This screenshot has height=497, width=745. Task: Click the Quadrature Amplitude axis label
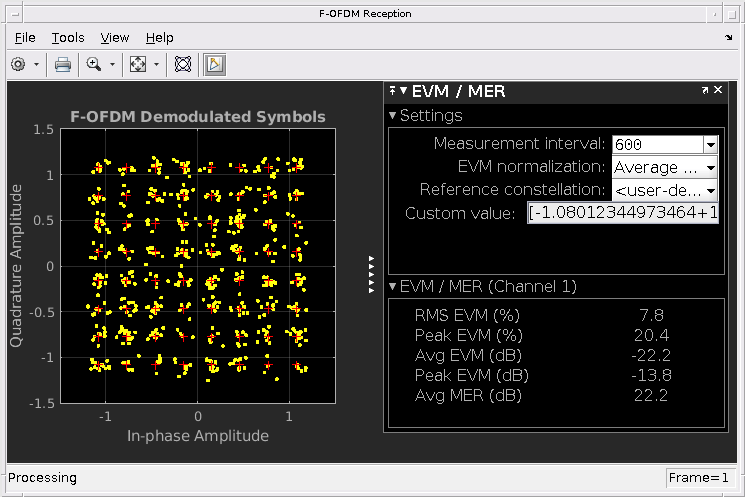point(16,266)
